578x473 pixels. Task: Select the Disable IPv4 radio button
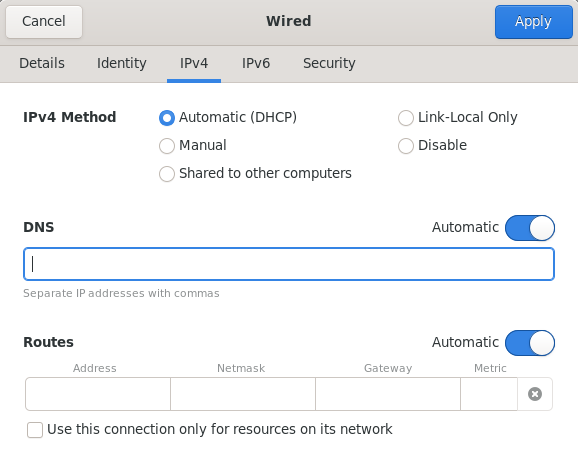[x=405, y=146]
